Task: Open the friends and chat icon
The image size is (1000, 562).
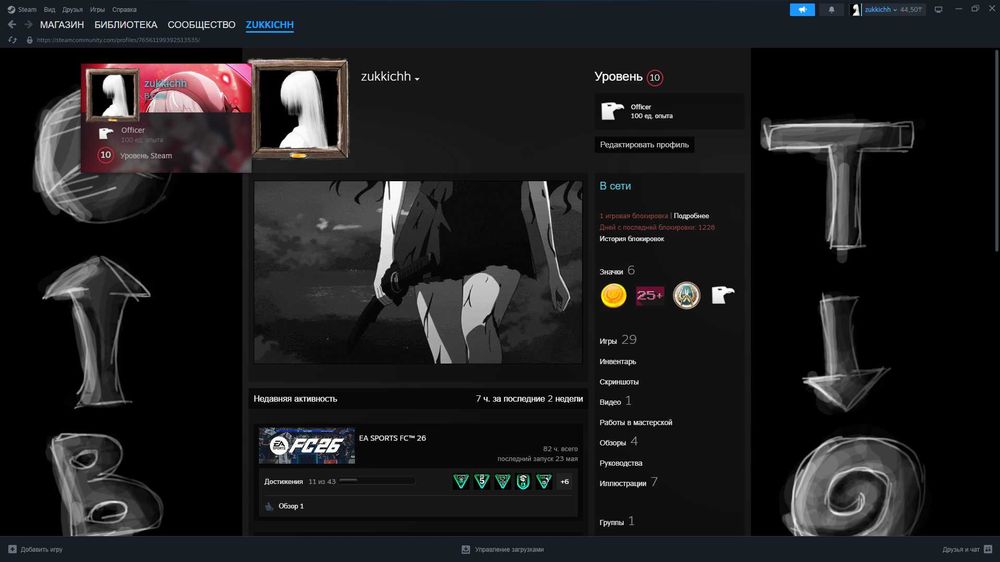Action: pyautogui.click(x=988, y=549)
